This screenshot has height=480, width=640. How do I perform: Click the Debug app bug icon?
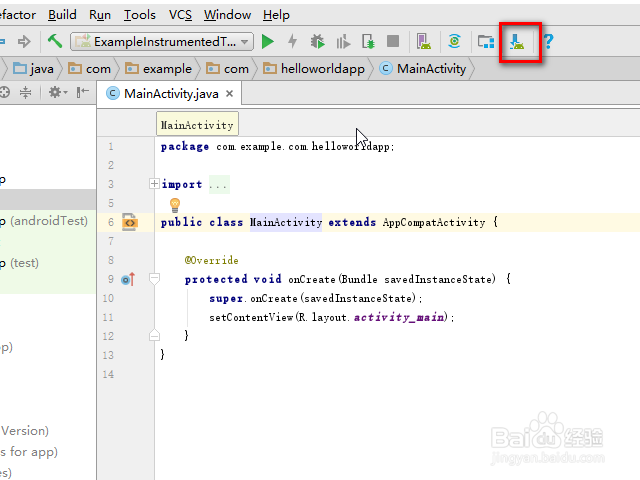pyautogui.click(x=317, y=42)
